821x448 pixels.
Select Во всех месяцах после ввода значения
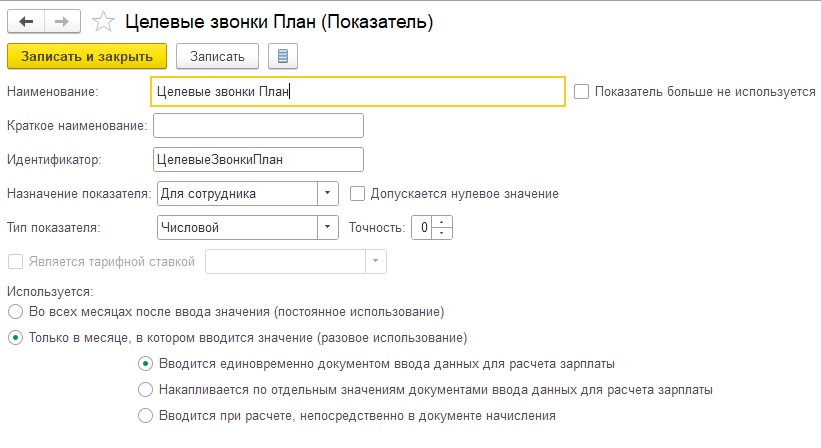[14, 312]
